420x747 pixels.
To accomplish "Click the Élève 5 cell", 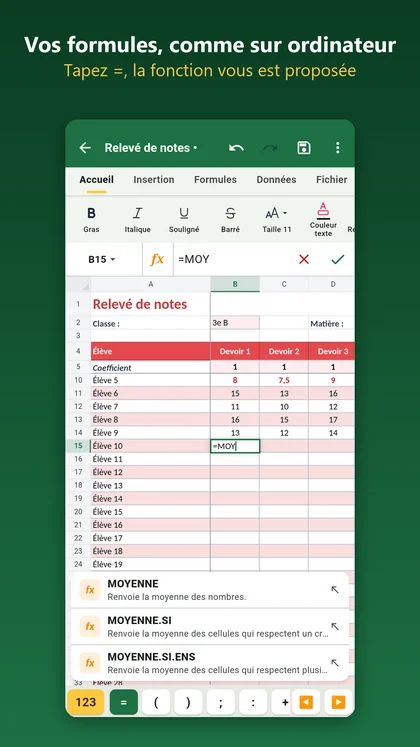I will click(150, 380).
